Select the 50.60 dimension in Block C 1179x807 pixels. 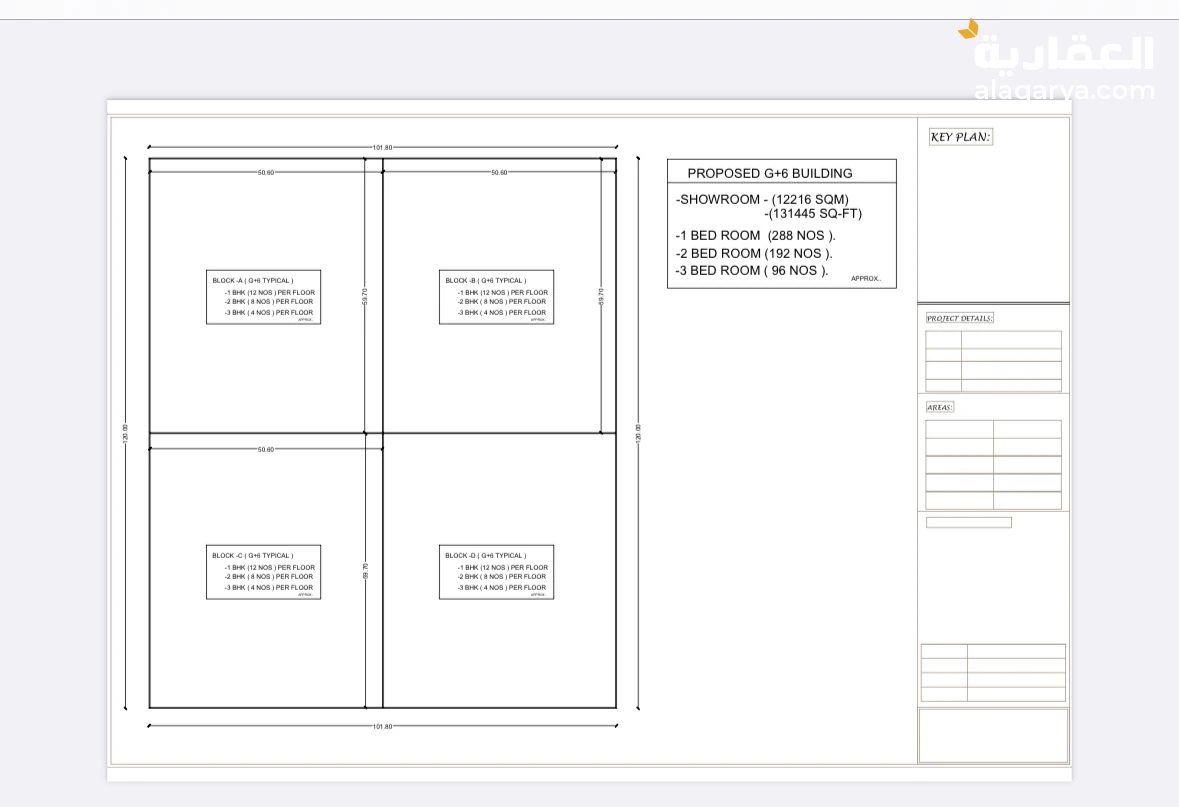click(265, 450)
